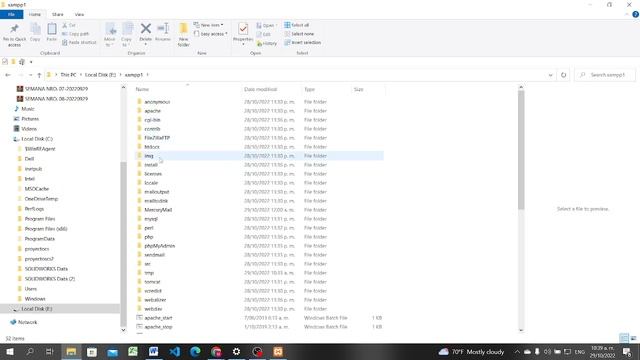Select the FileZillaFTP folder
The width and height of the screenshot is (640, 360).
tap(157, 138)
